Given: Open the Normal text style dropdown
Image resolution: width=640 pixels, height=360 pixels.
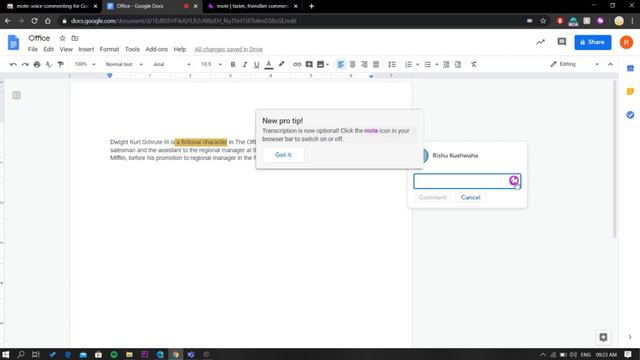Looking at the screenshot, I should (x=124, y=64).
